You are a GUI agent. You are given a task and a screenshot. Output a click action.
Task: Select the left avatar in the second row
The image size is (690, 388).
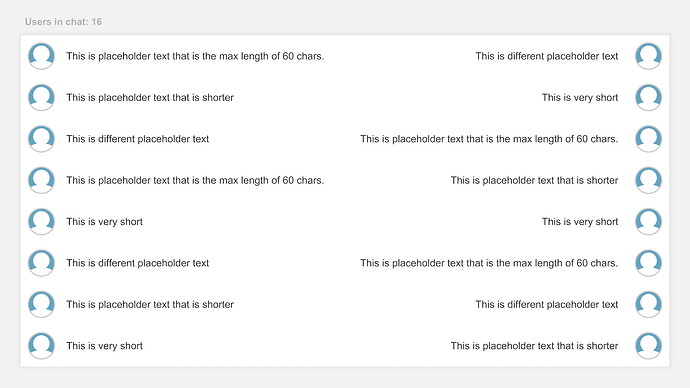[x=41, y=97]
